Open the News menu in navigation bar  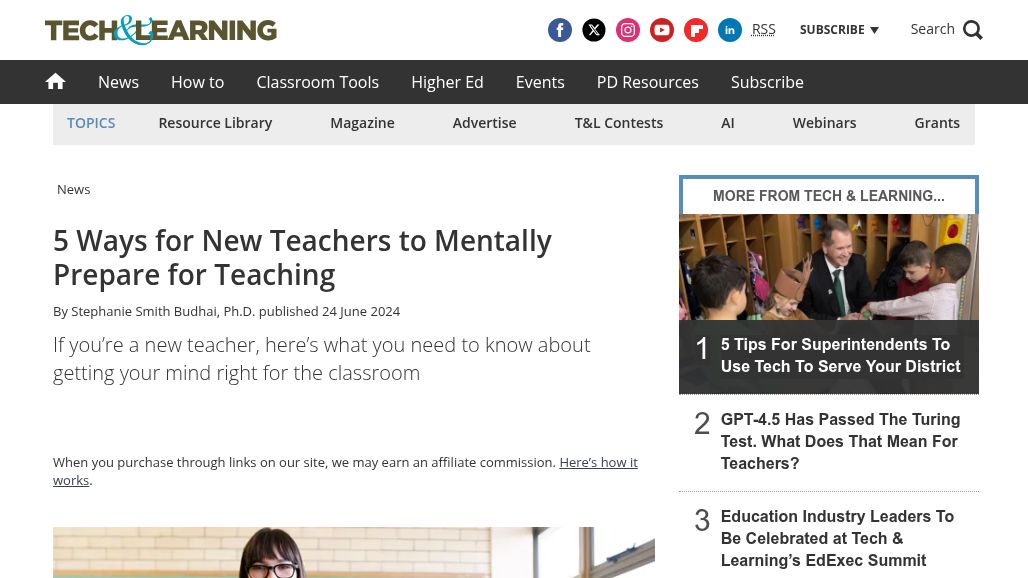[119, 82]
